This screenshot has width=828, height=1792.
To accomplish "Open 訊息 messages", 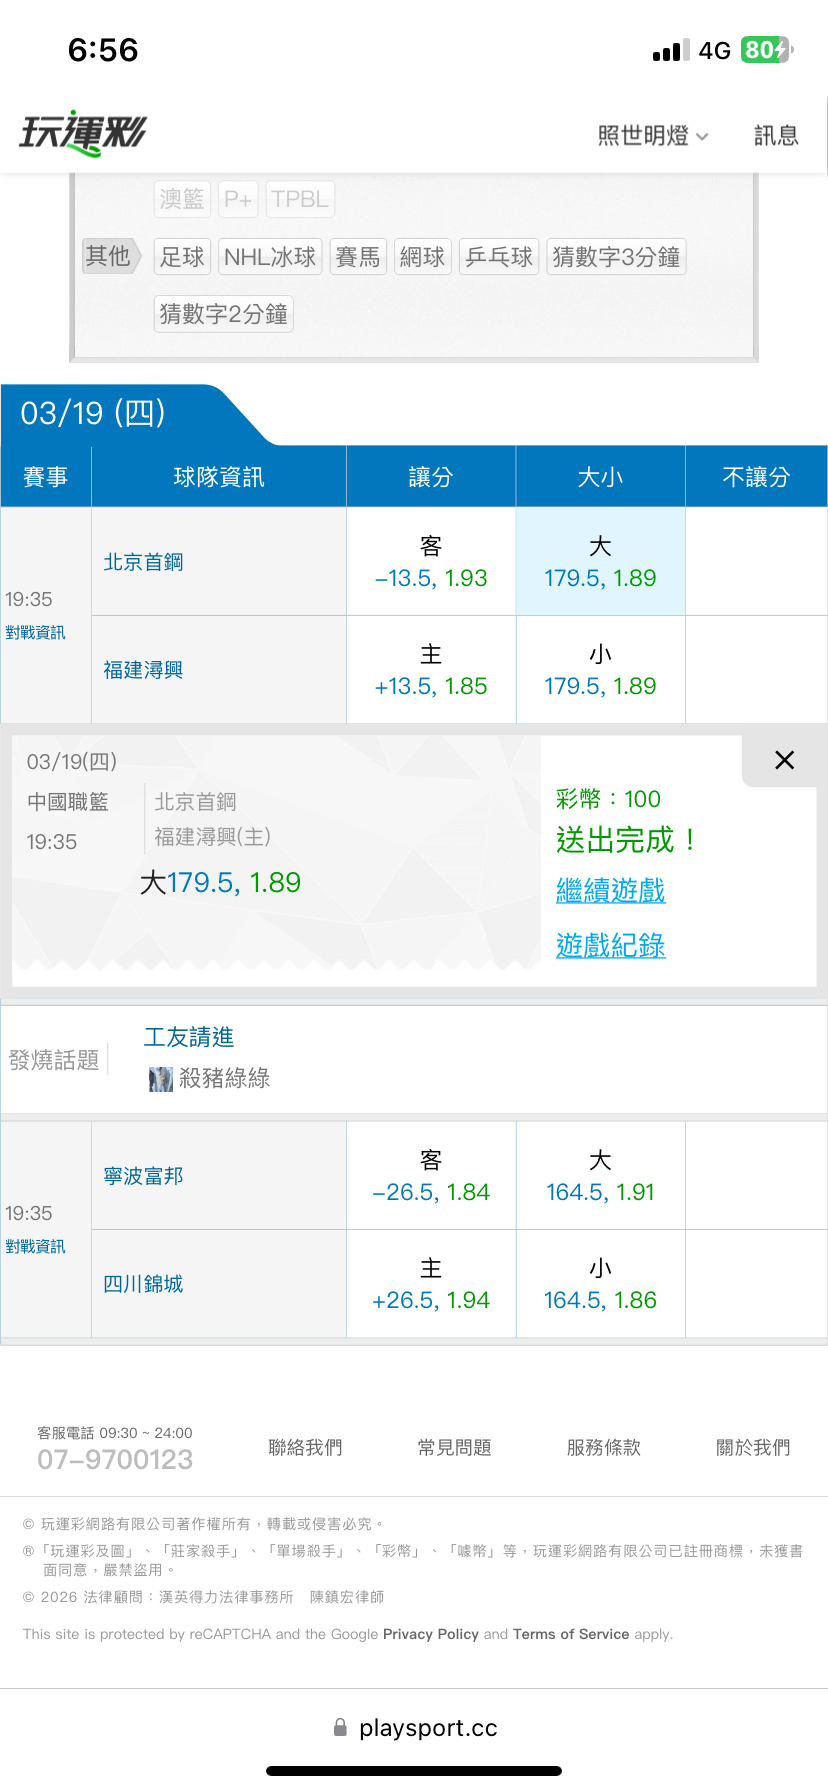I will [776, 136].
